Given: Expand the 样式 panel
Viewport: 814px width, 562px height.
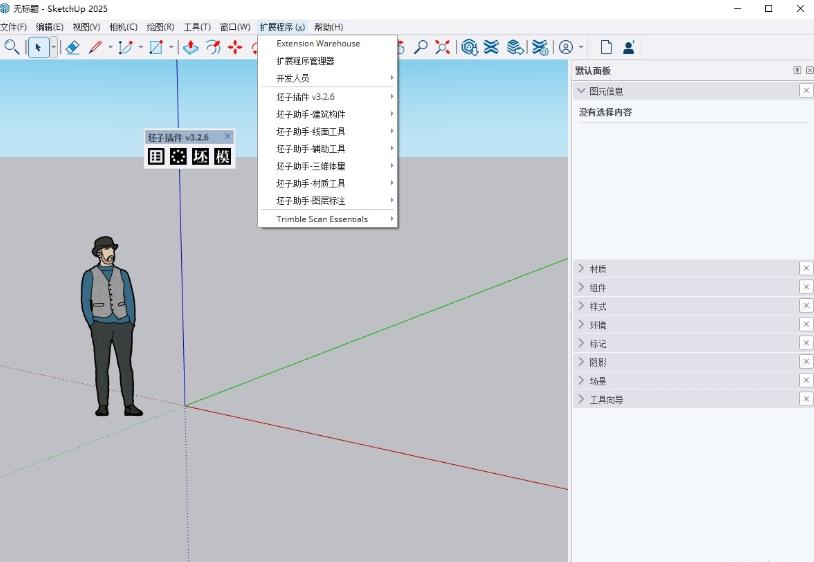Looking at the screenshot, I should [x=581, y=306].
